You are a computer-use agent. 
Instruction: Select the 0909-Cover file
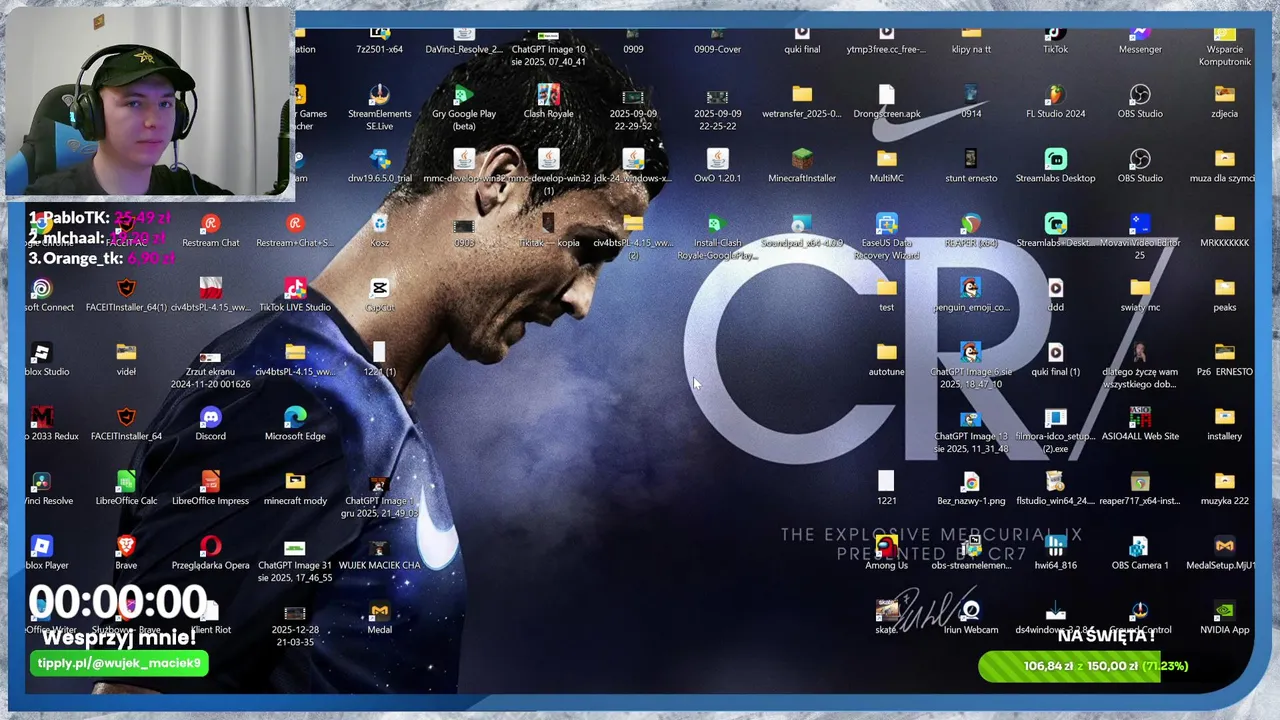point(717,40)
